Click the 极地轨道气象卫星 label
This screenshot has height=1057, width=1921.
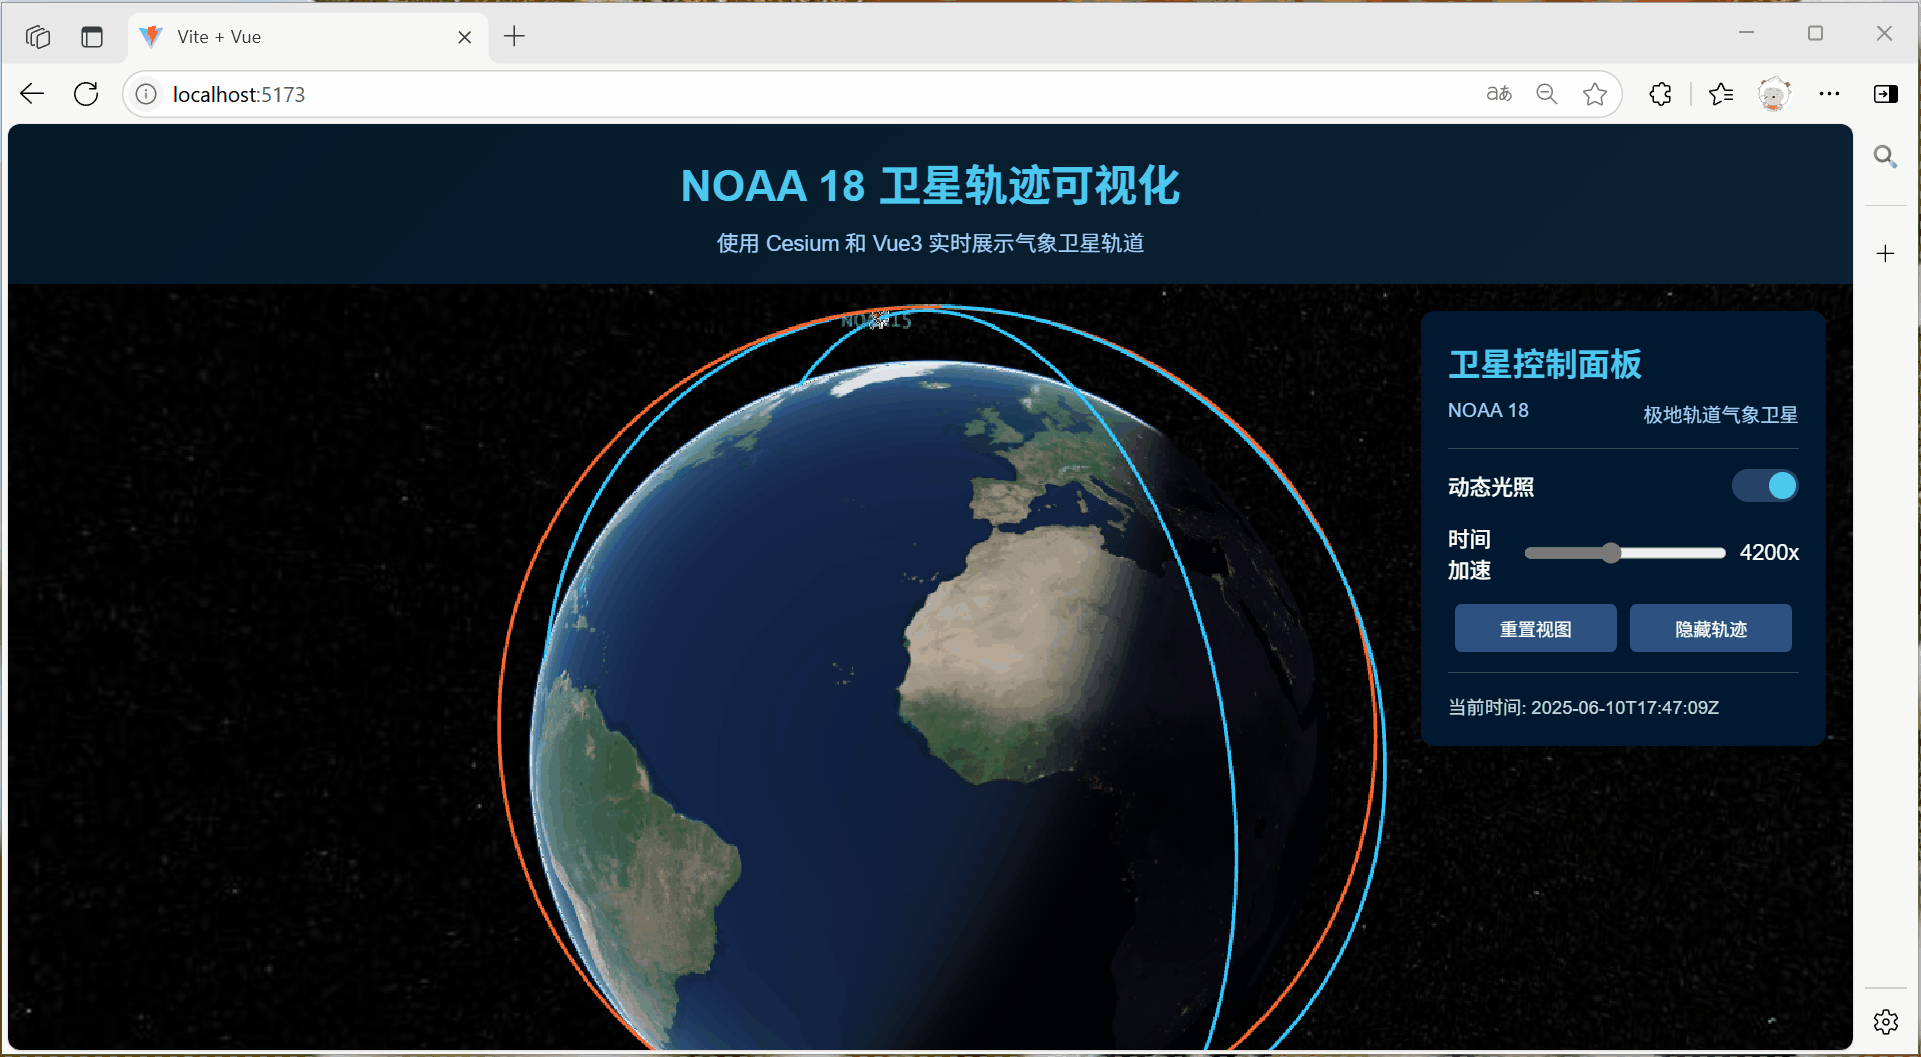click(1721, 415)
